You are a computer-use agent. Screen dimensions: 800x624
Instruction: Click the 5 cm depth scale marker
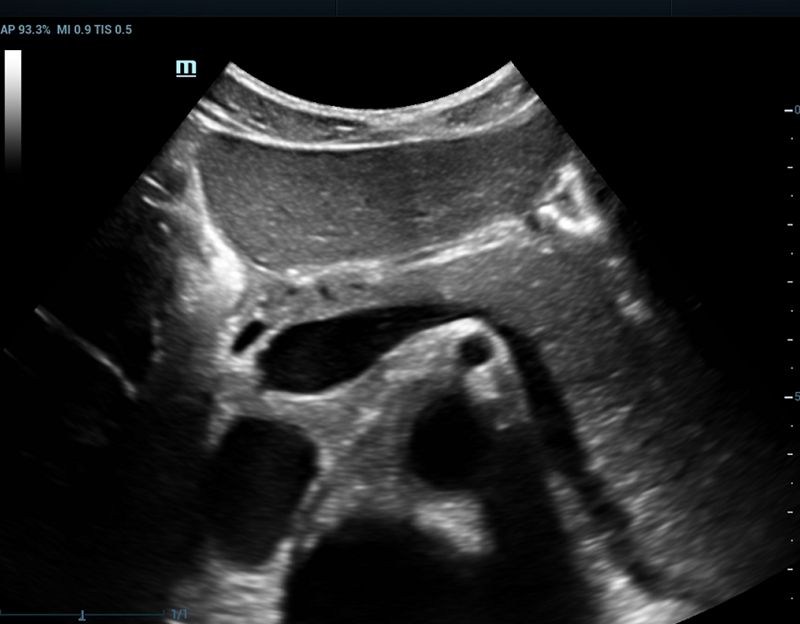[x=792, y=397]
